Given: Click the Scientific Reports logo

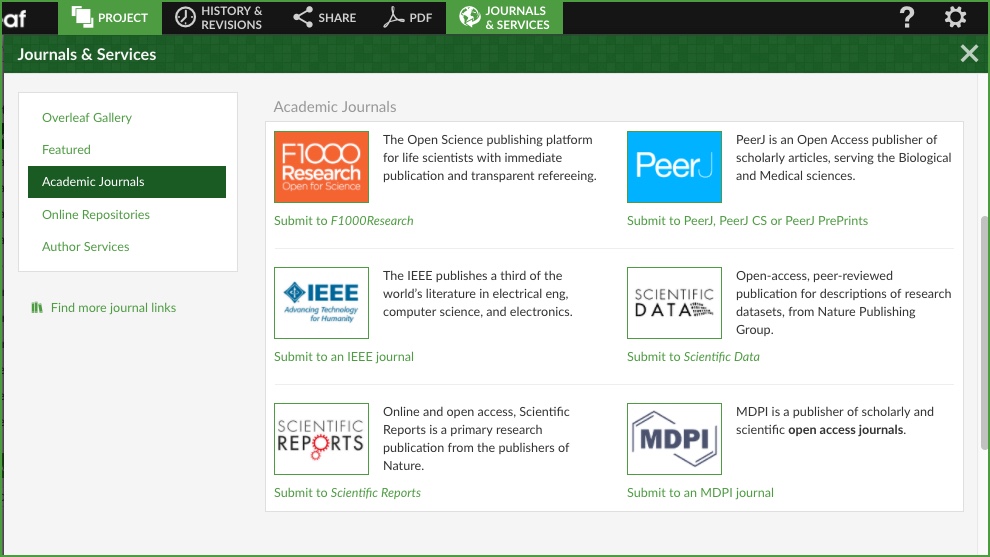Looking at the screenshot, I should (x=321, y=439).
